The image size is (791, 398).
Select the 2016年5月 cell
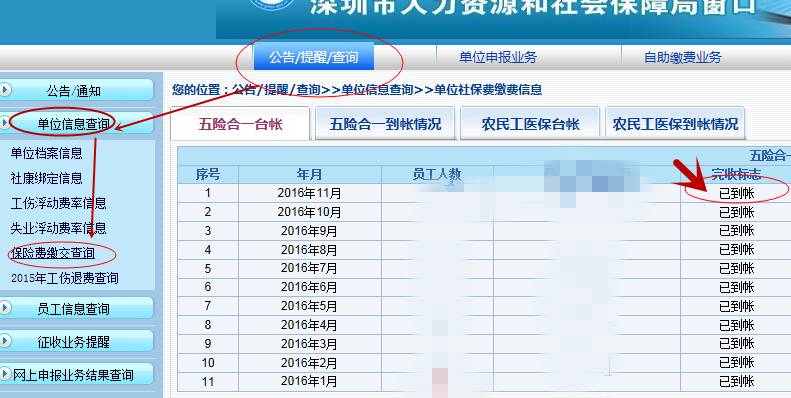(x=309, y=306)
